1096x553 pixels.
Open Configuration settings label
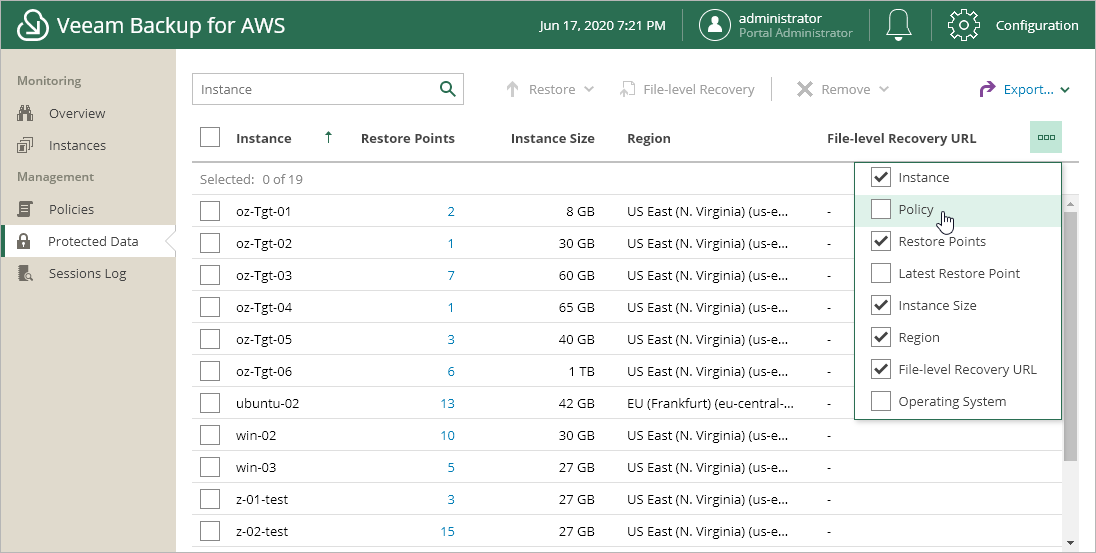pos(1037,25)
